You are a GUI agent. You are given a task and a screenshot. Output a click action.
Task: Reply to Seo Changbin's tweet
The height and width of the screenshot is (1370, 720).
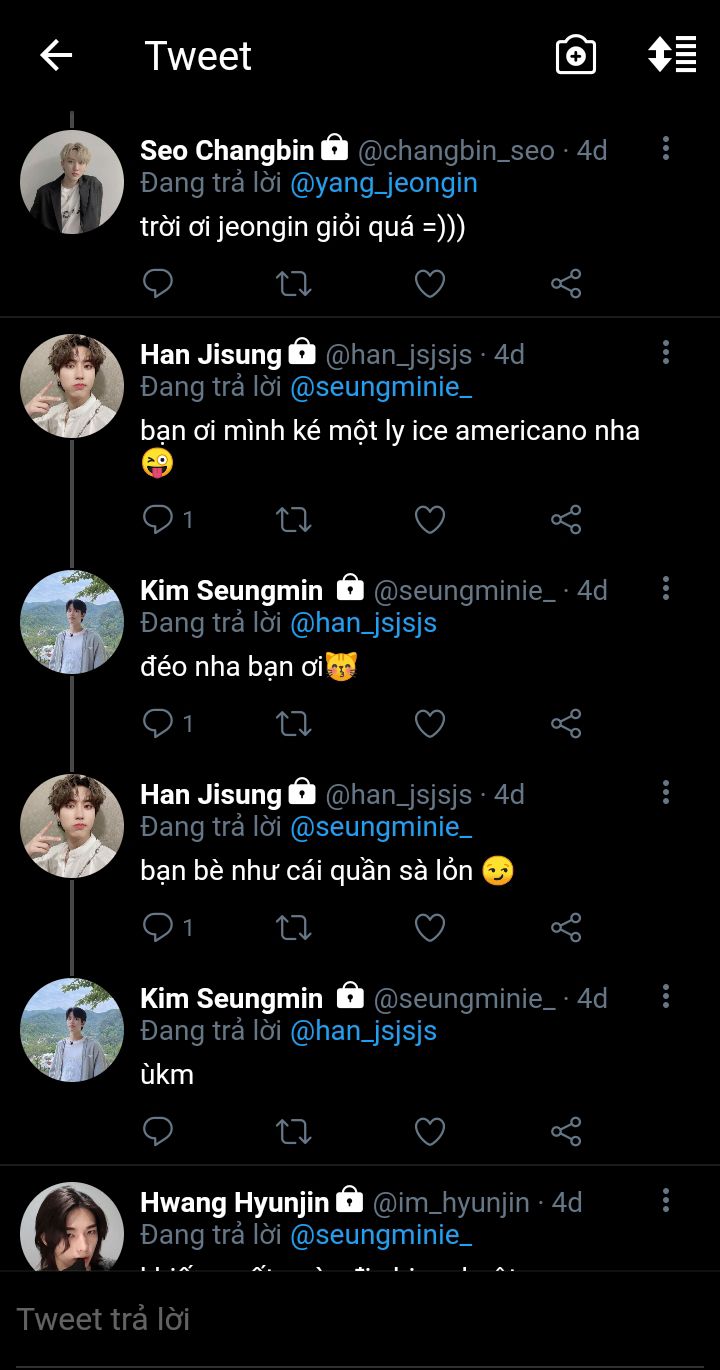pos(158,285)
